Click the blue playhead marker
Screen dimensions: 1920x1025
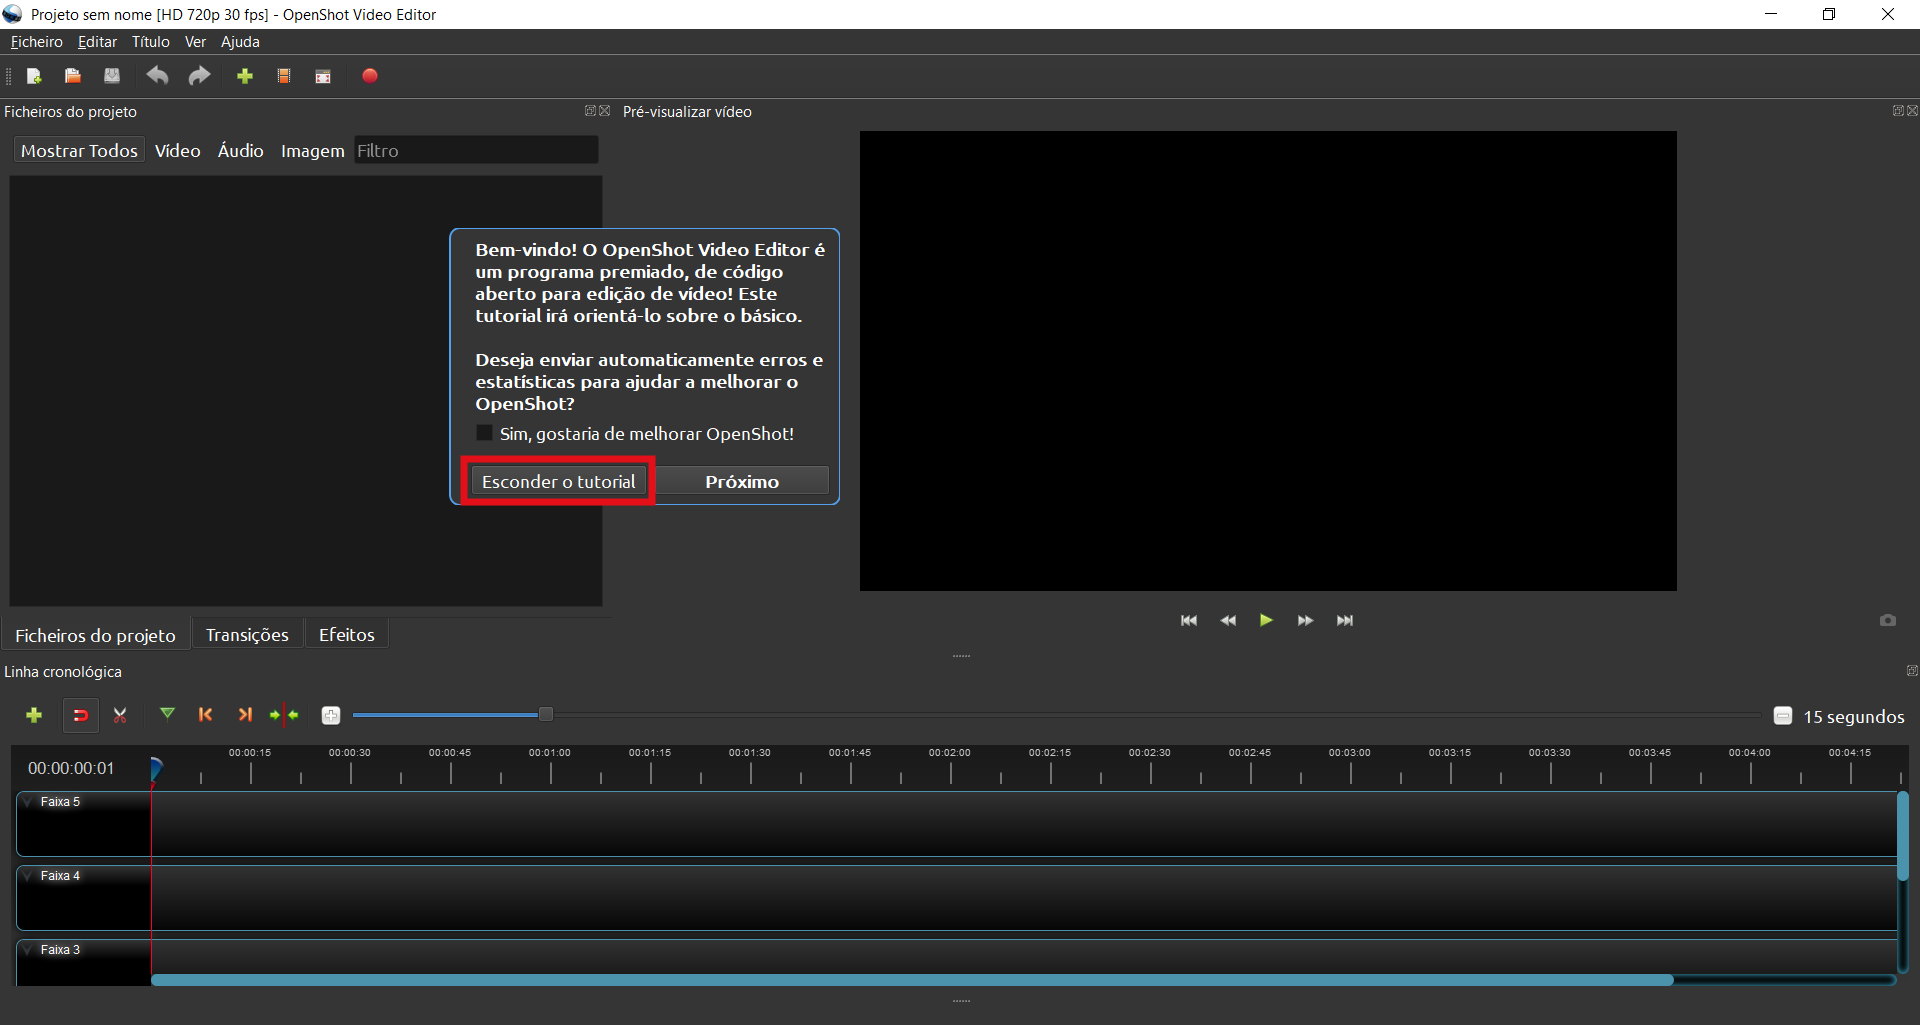pos(156,768)
